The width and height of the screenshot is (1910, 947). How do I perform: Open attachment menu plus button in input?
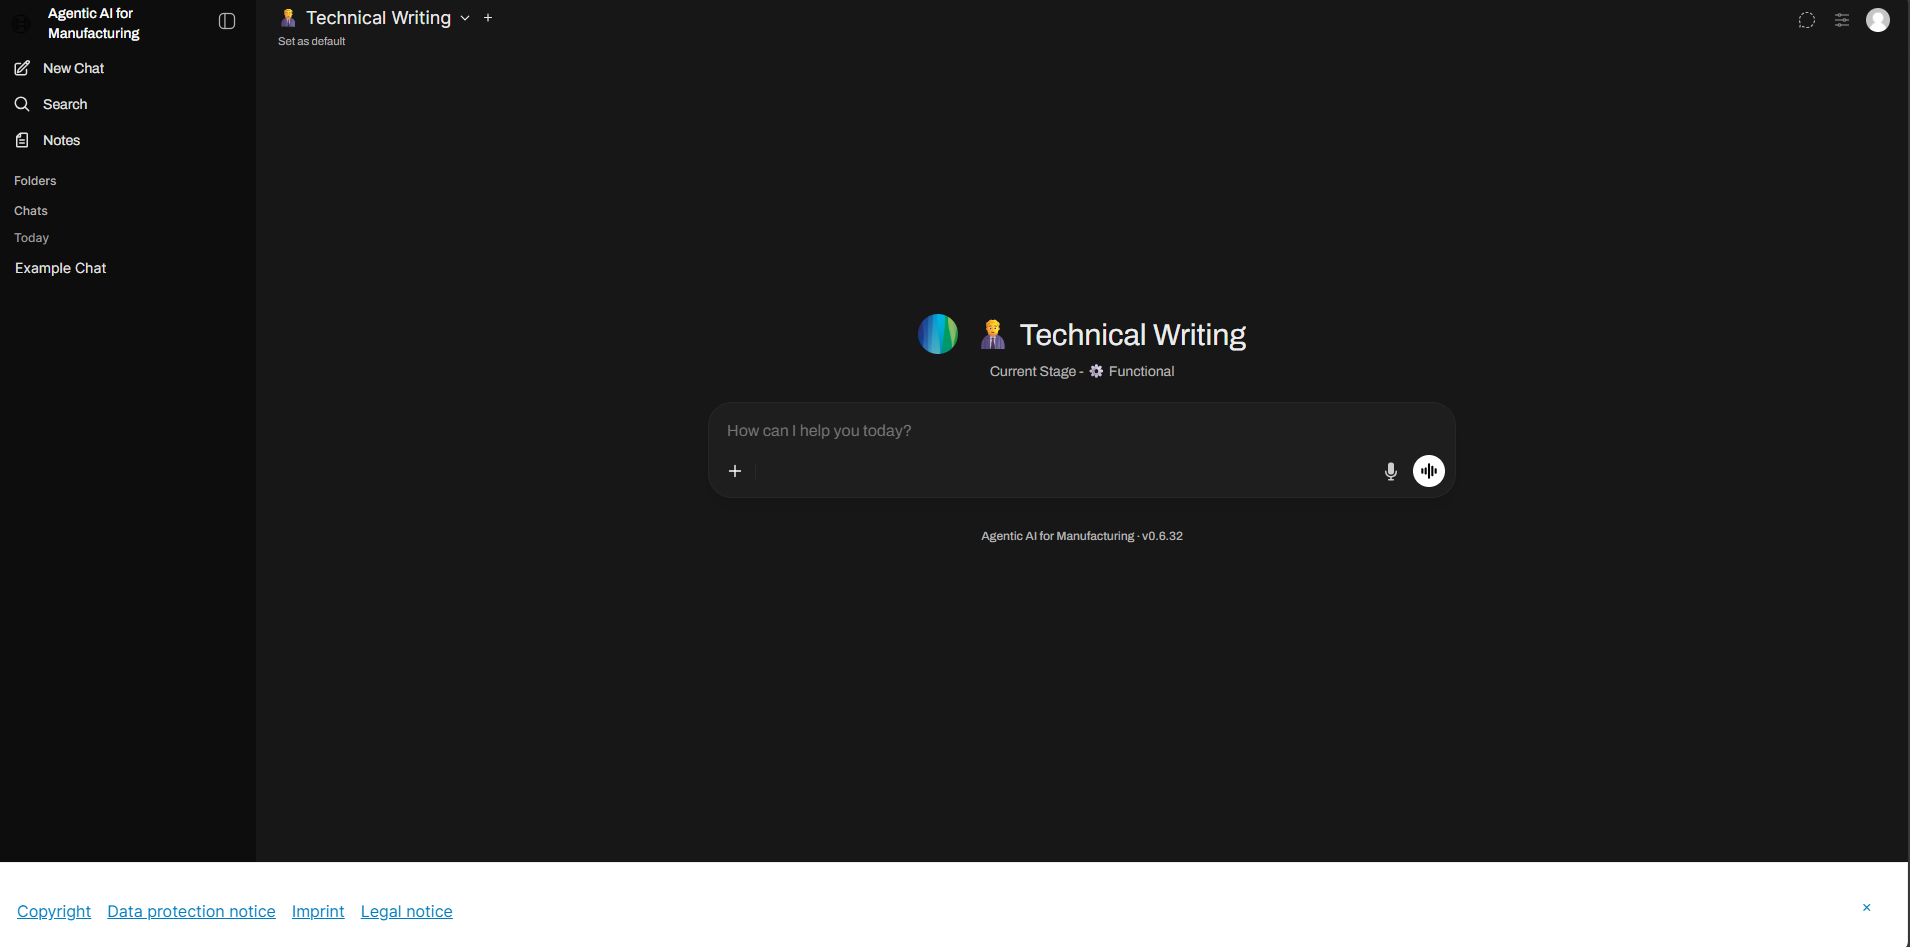tap(735, 471)
